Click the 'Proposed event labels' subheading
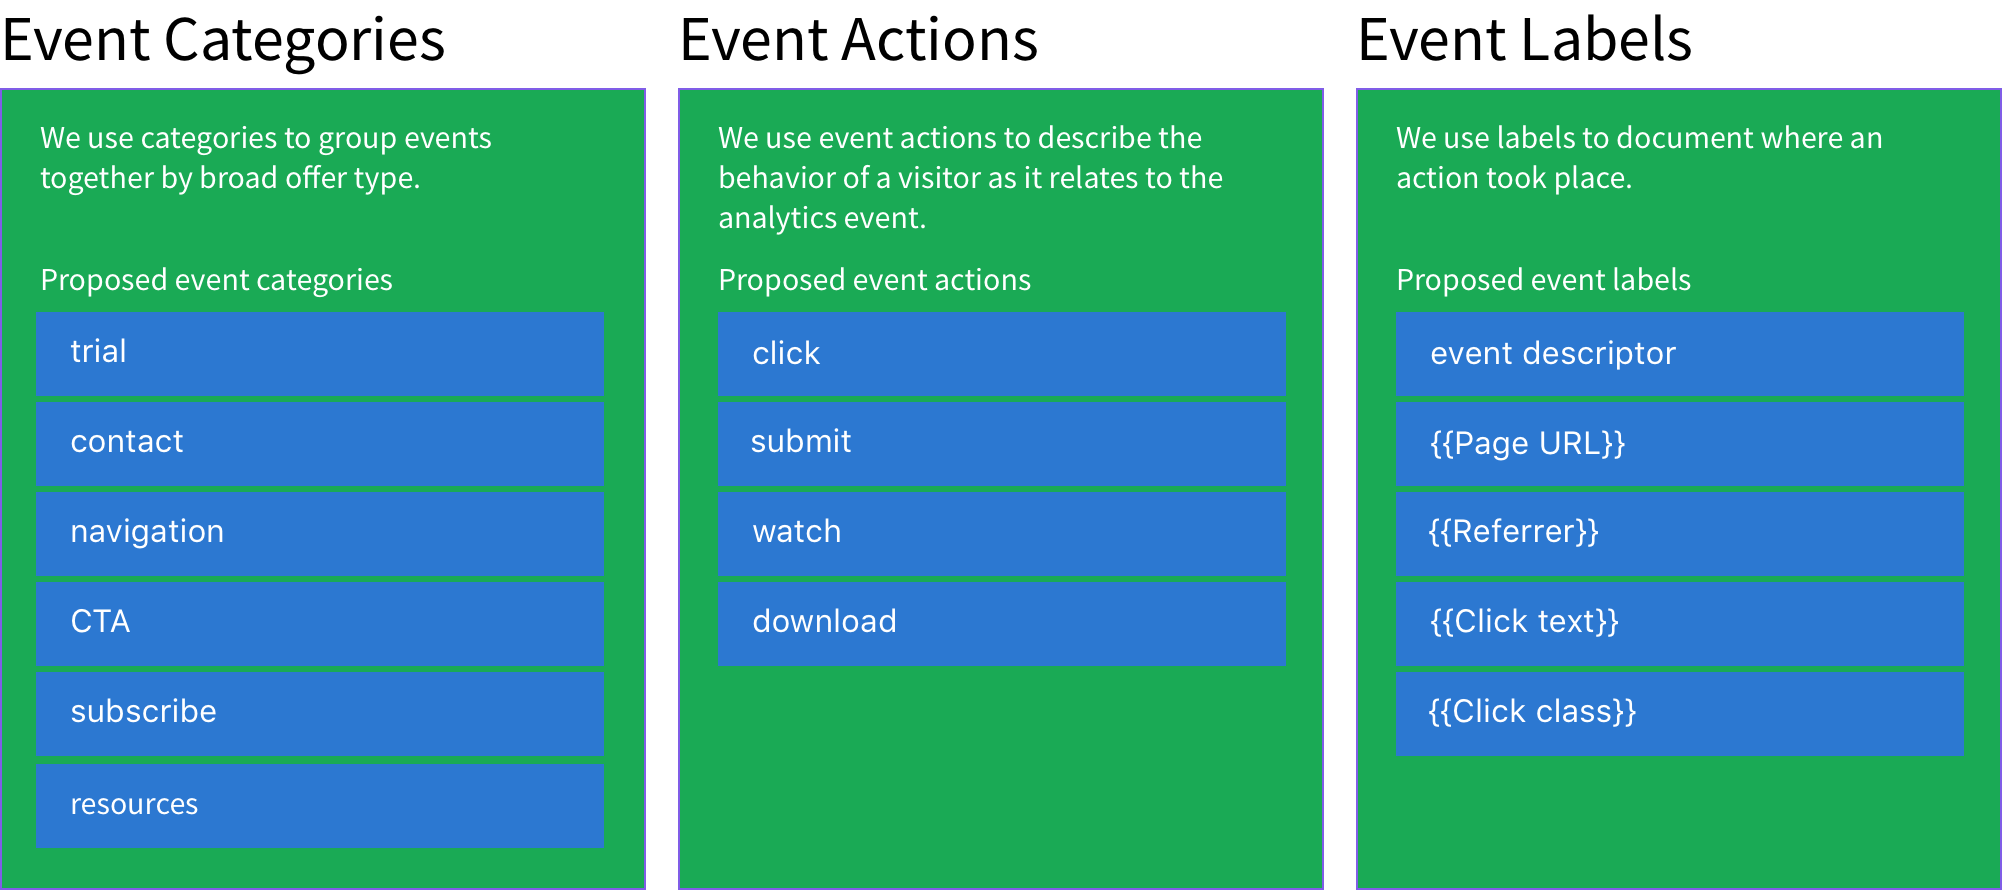The height and width of the screenshot is (892, 2002). (1543, 280)
